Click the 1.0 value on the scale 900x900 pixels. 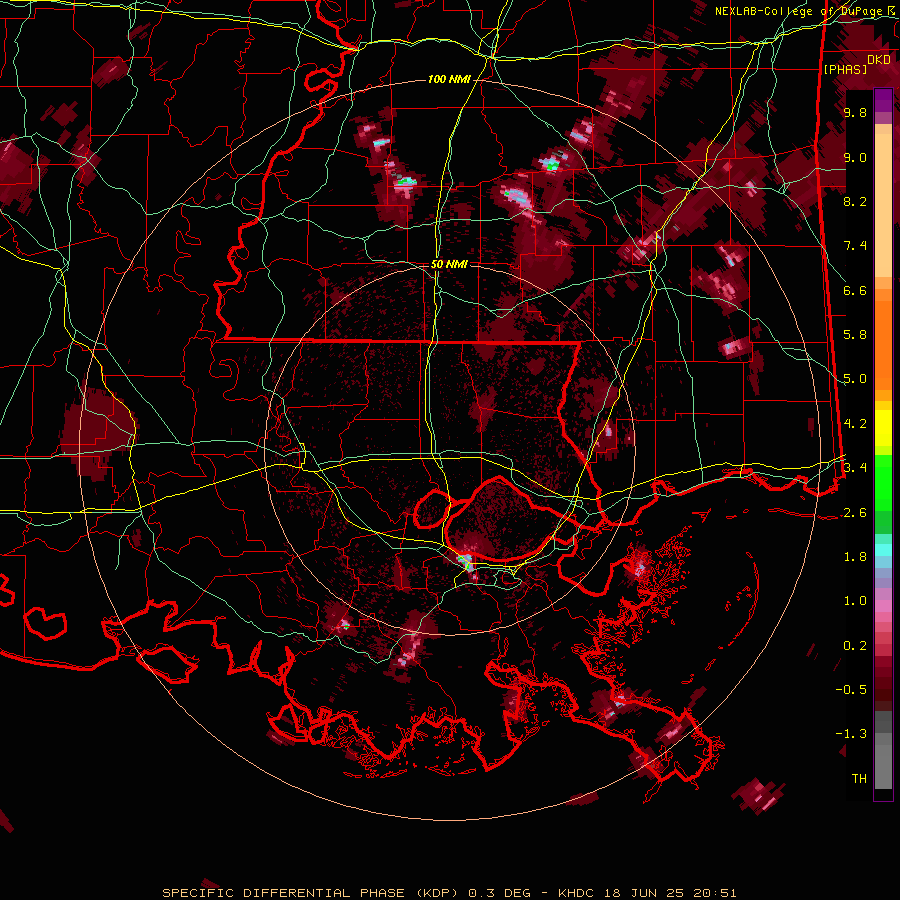855,601
